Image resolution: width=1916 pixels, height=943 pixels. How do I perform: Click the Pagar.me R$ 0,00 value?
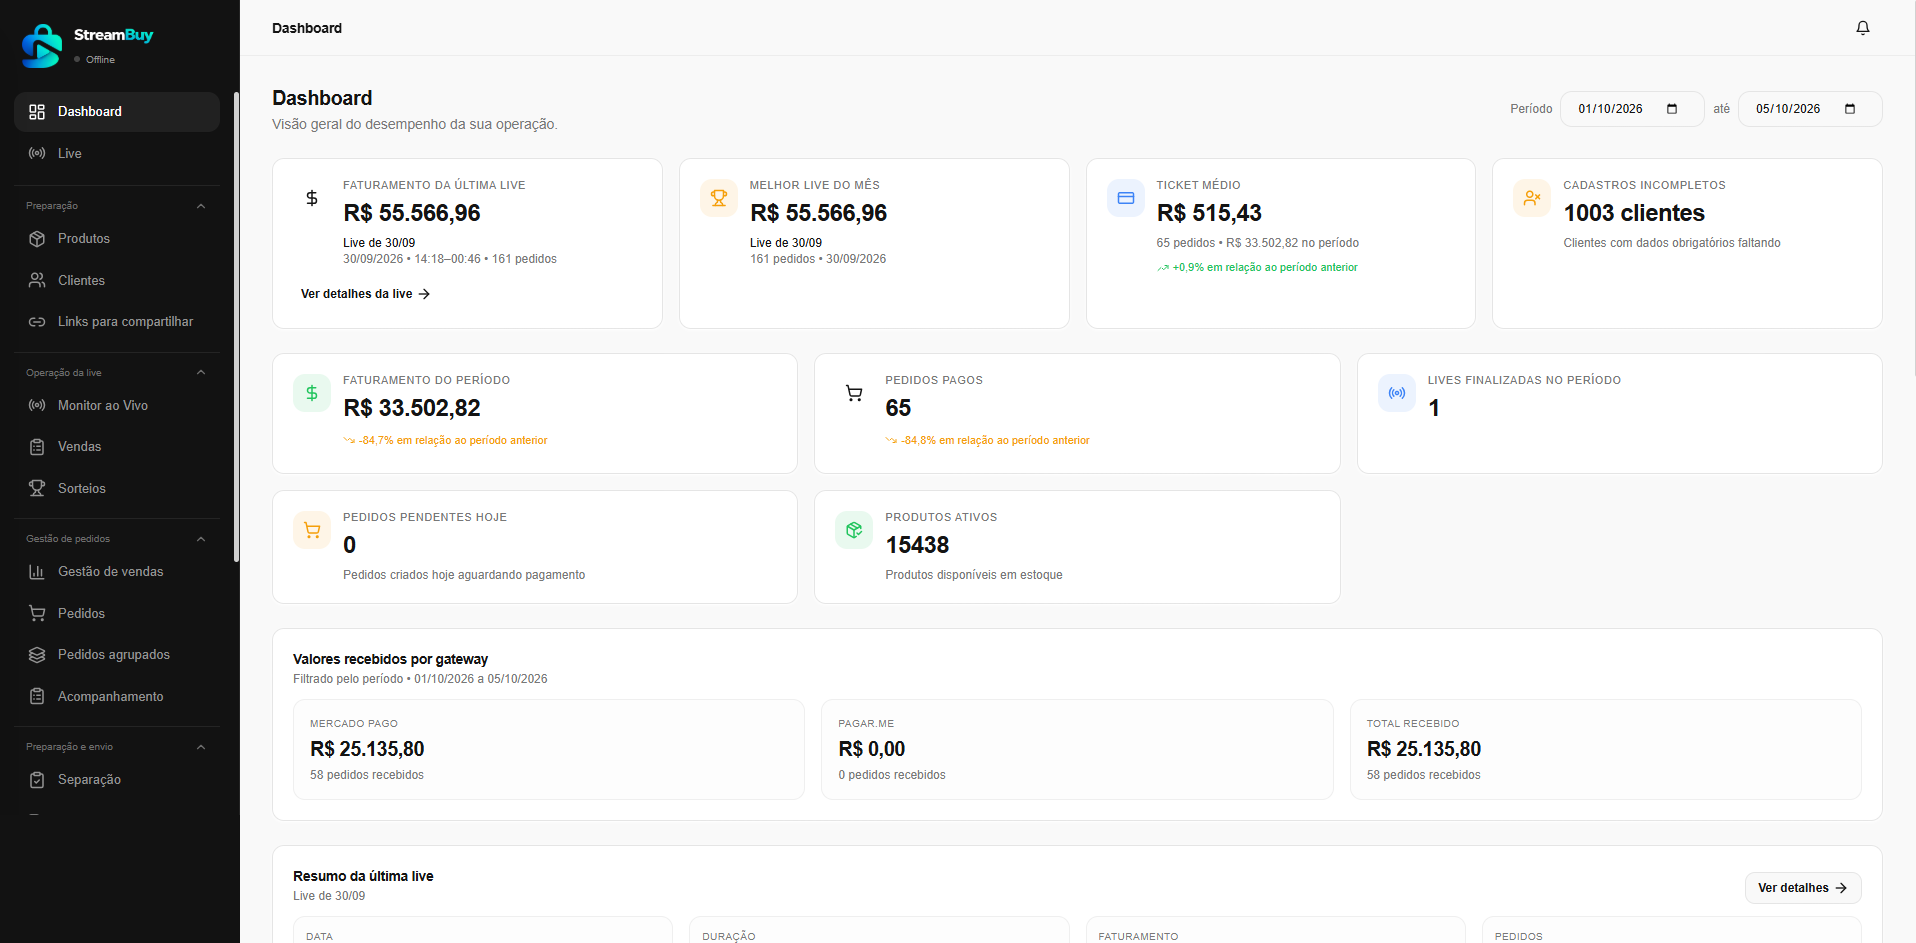pyautogui.click(x=872, y=749)
